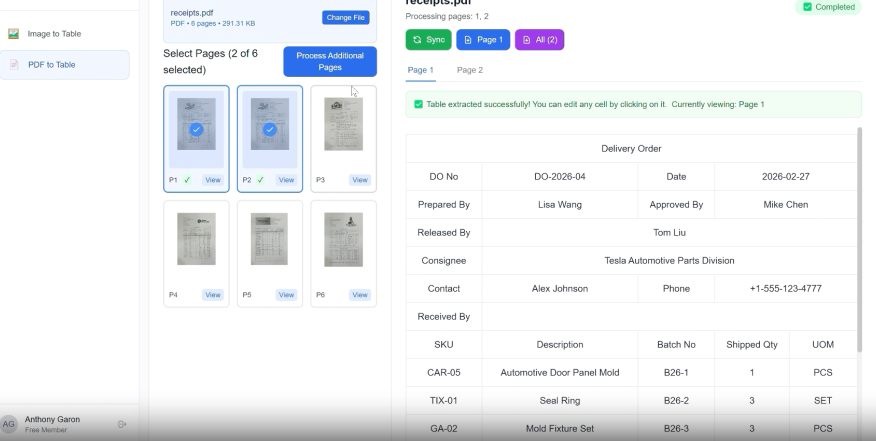Click View on page P3

pyautogui.click(x=360, y=180)
